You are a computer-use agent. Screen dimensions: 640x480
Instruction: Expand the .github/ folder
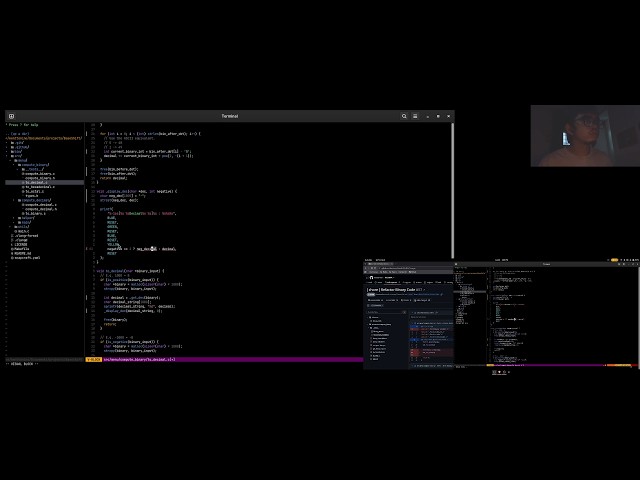(x=20, y=147)
